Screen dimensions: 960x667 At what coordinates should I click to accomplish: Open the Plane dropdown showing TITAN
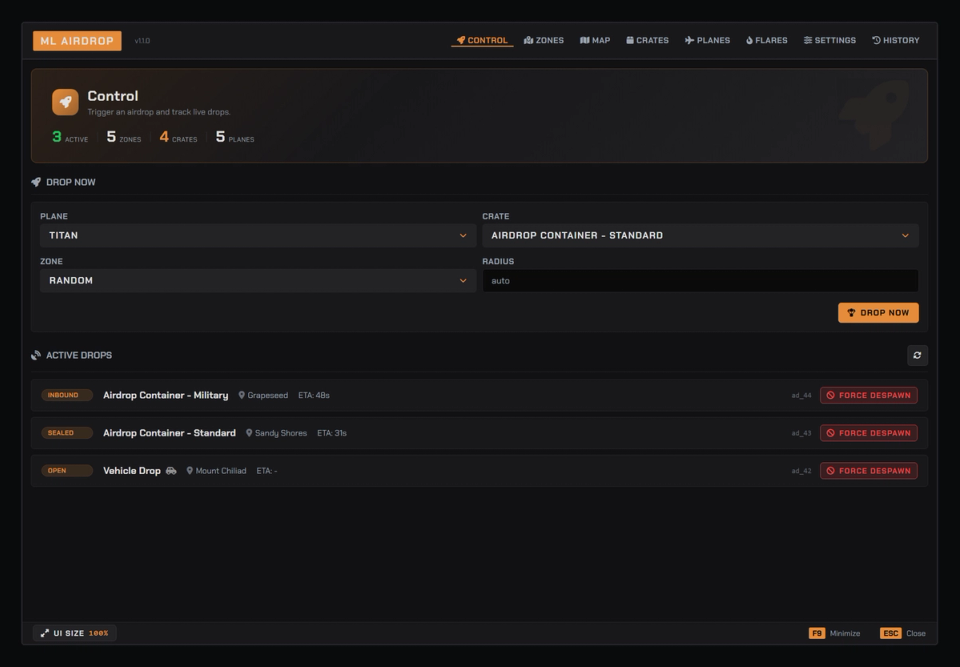click(x=258, y=236)
